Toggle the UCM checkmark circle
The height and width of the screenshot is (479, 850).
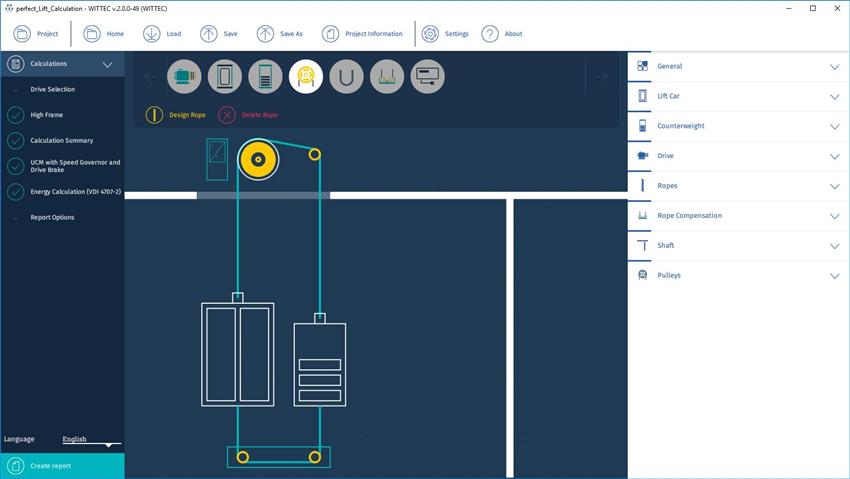pyautogui.click(x=15, y=166)
